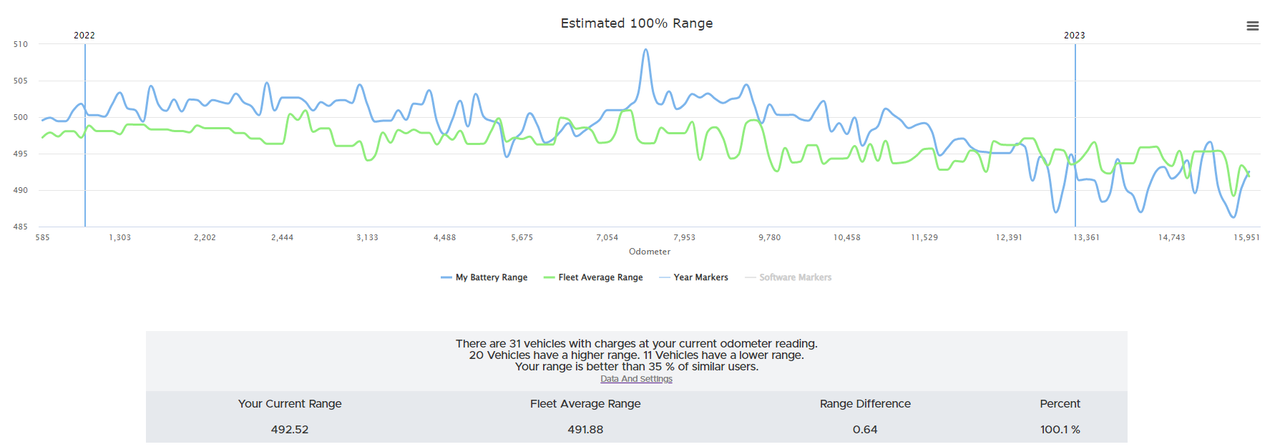Click the '31 vehicles with charges' sentence

click(636, 343)
